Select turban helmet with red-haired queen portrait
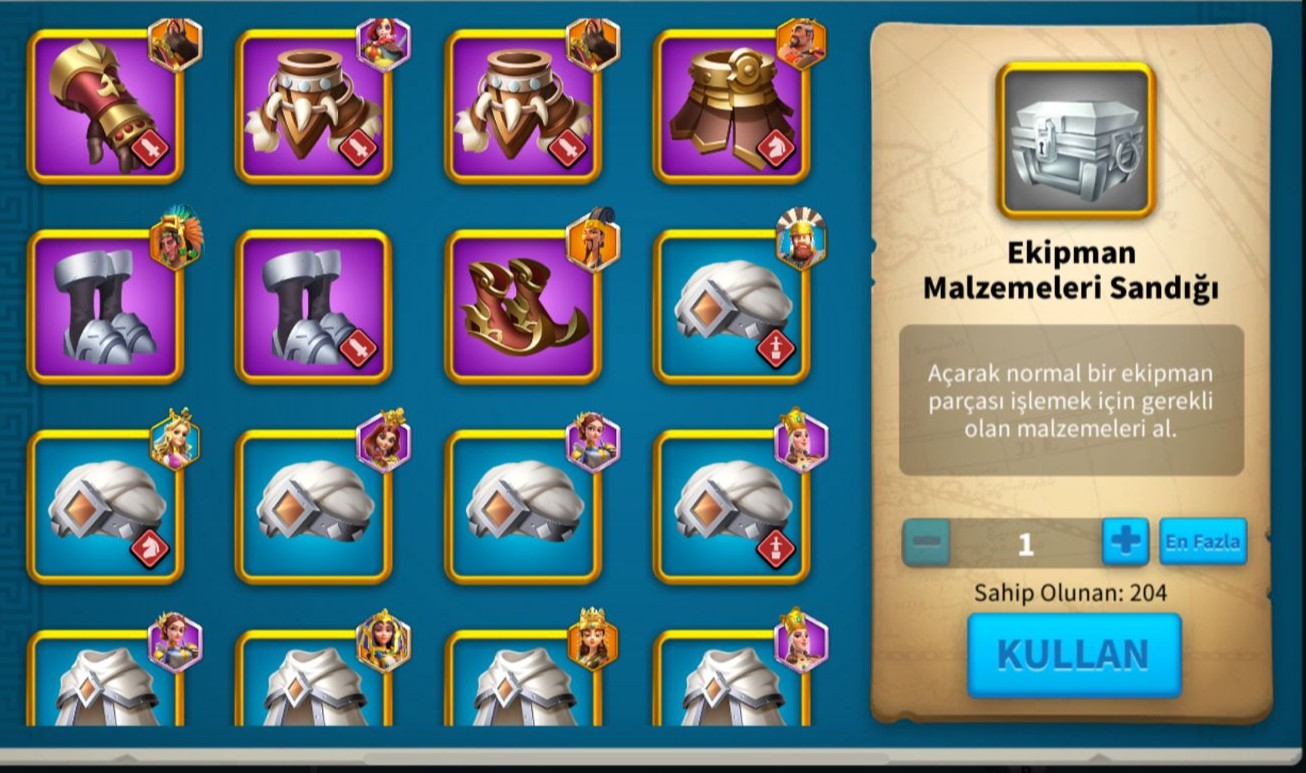This screenshot has height=773, width=1306. (x=314, y=507)
